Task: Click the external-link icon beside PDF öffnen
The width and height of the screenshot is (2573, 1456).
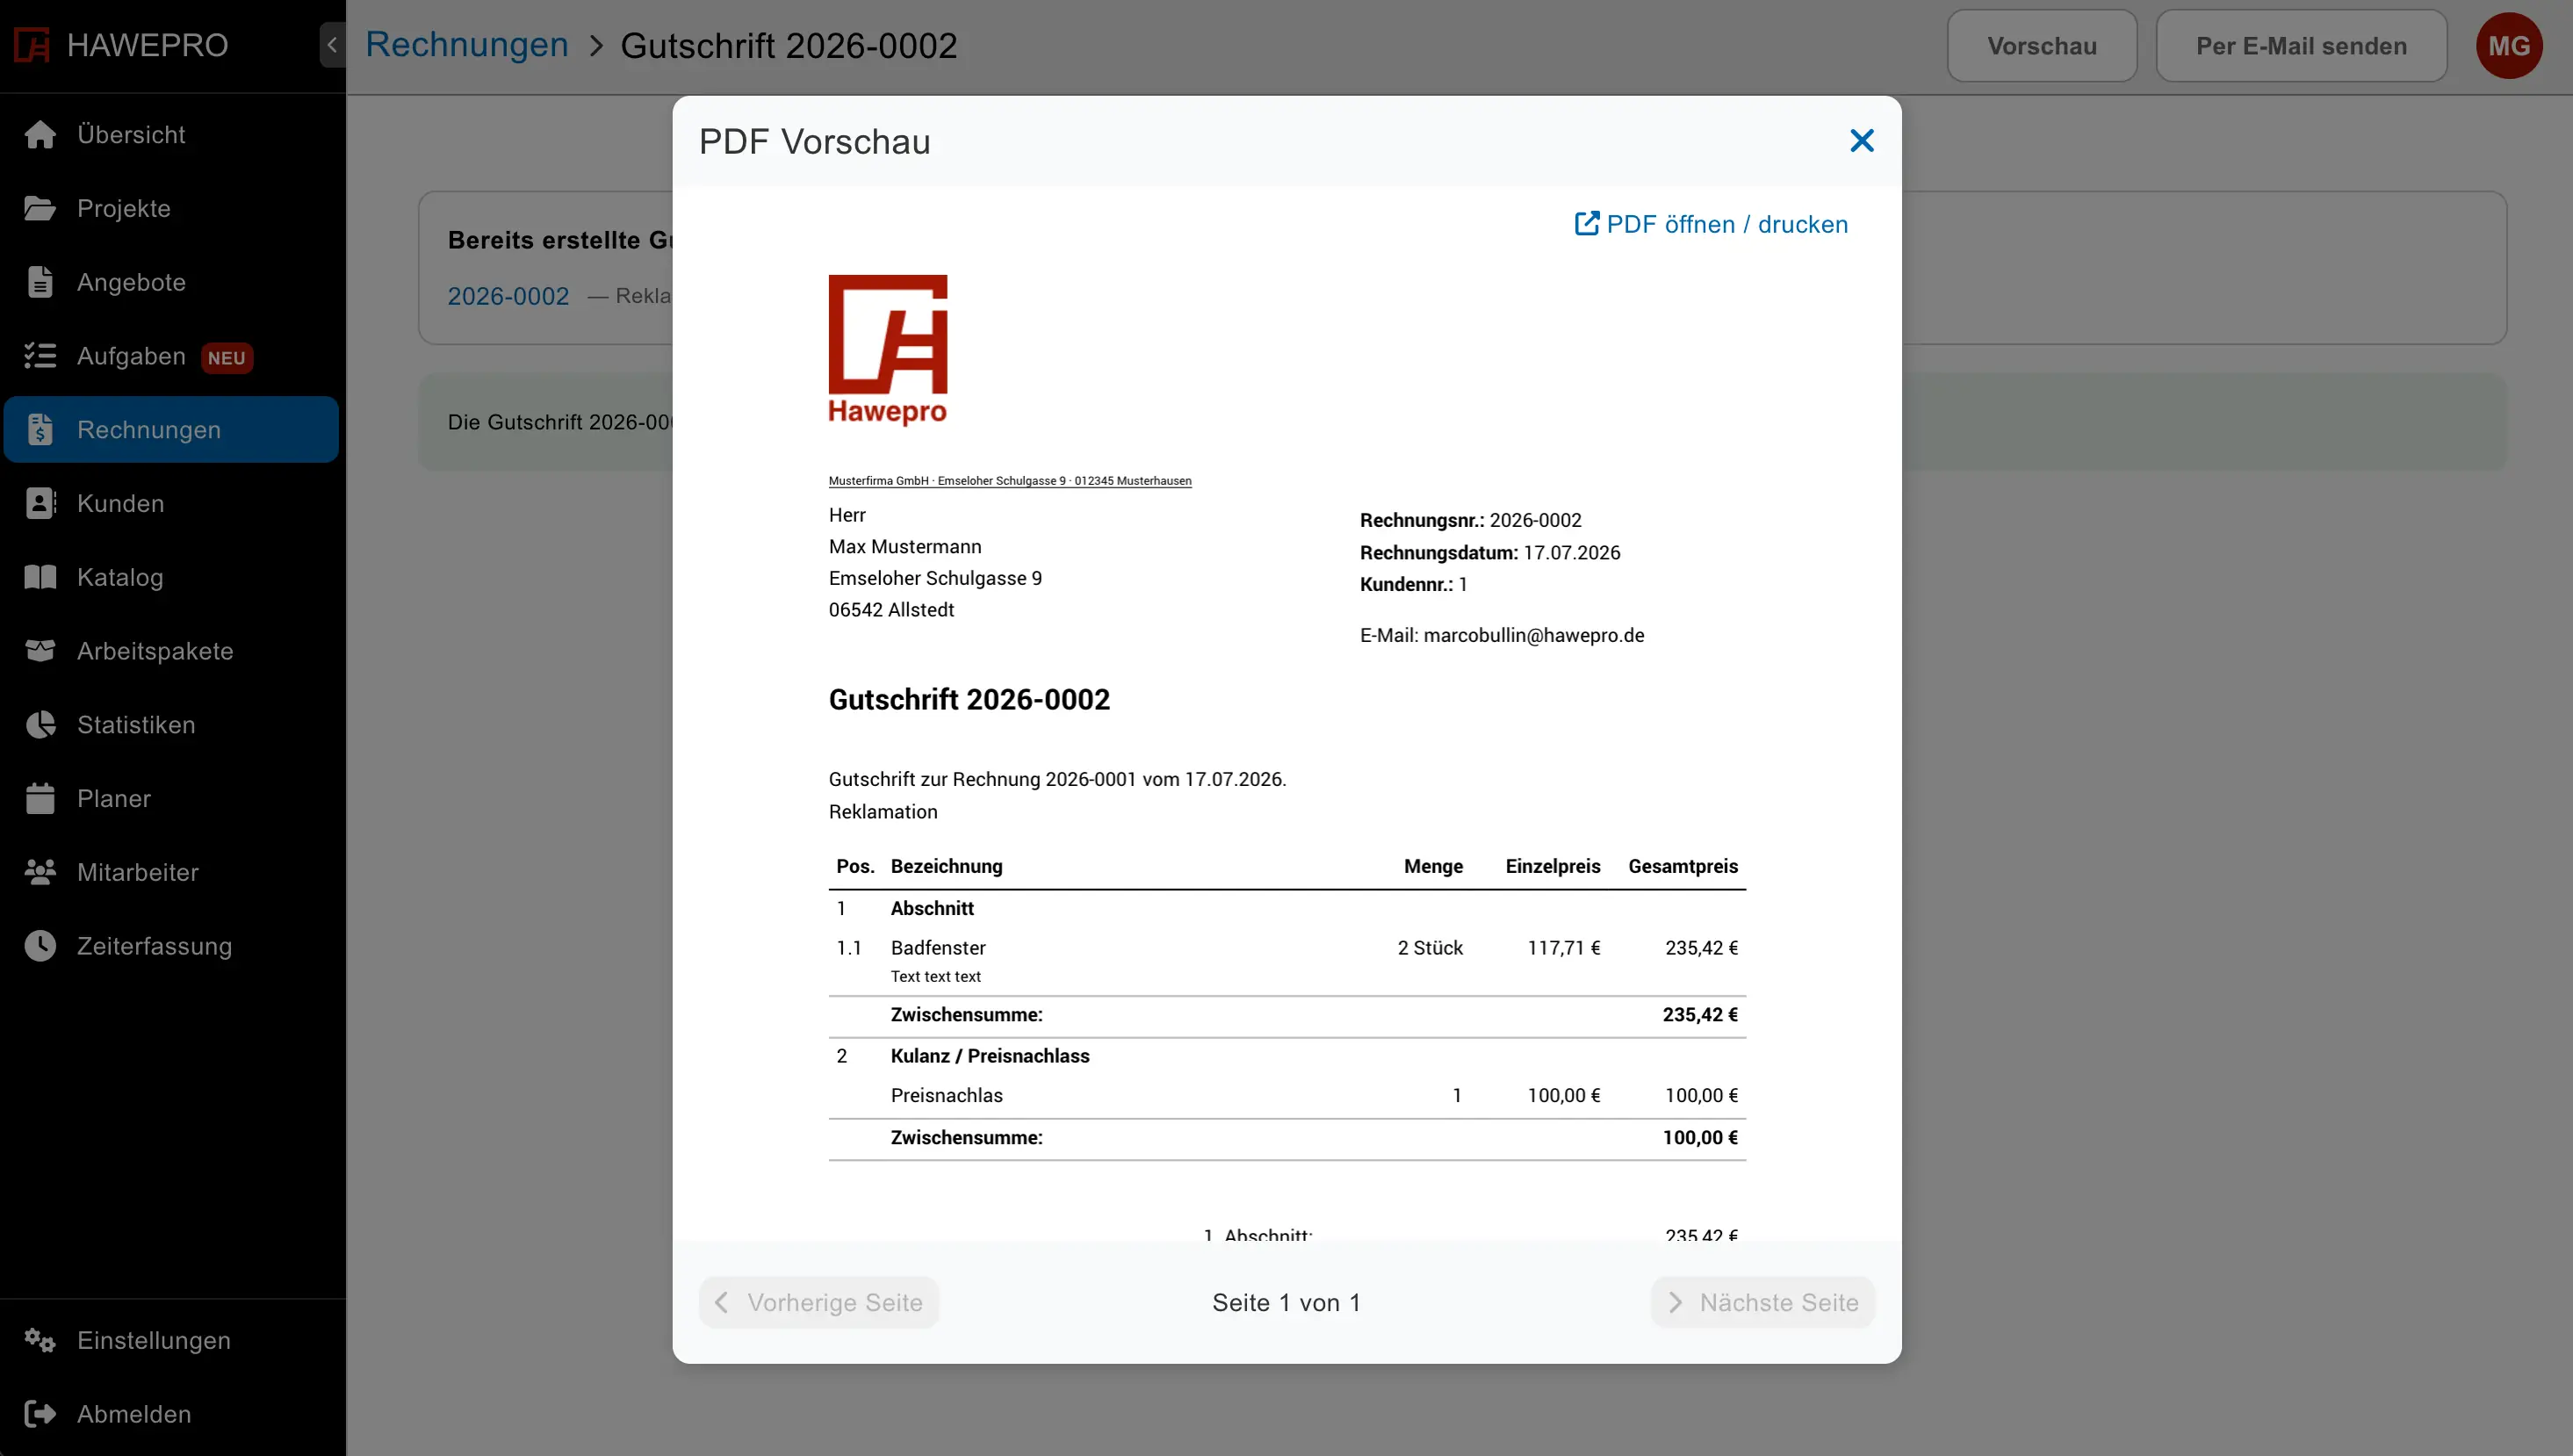Action: (1587, 223)
